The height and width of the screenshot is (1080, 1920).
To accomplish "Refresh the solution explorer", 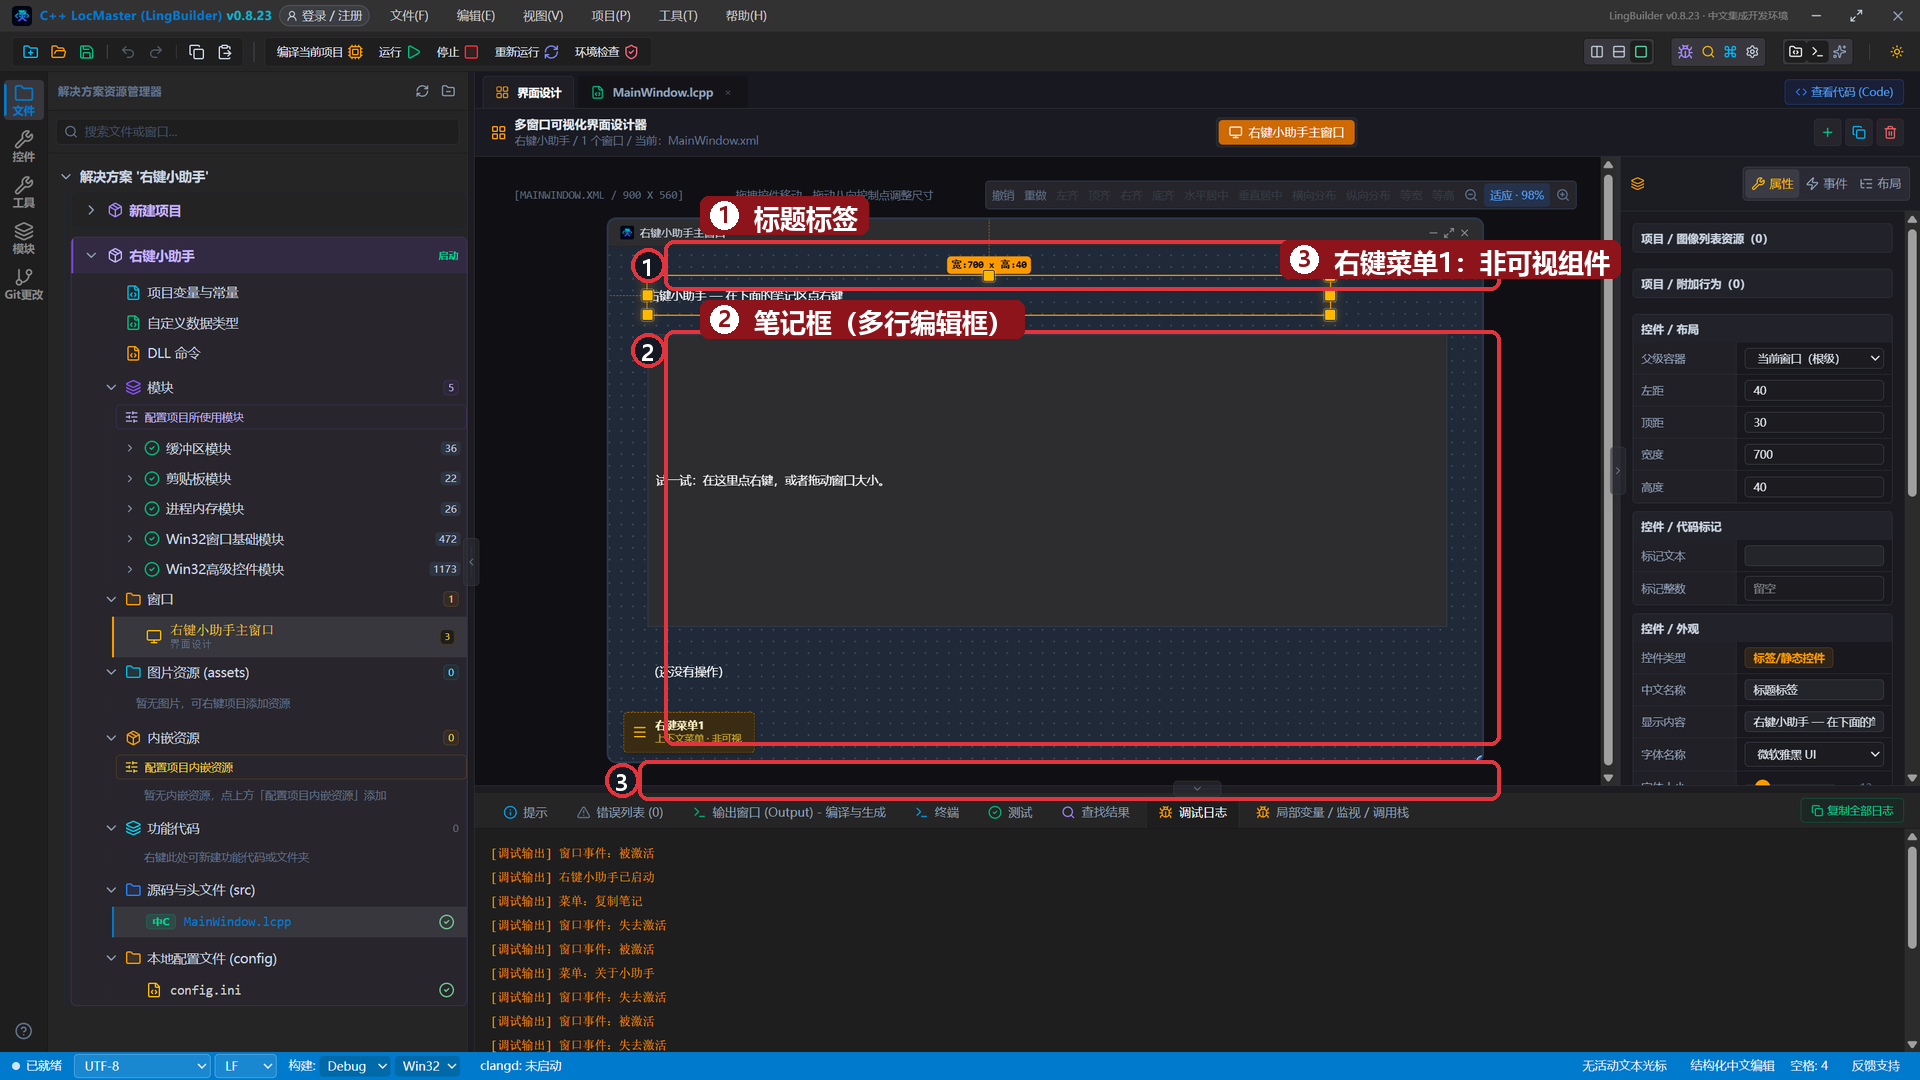I will tap(422, 91).
